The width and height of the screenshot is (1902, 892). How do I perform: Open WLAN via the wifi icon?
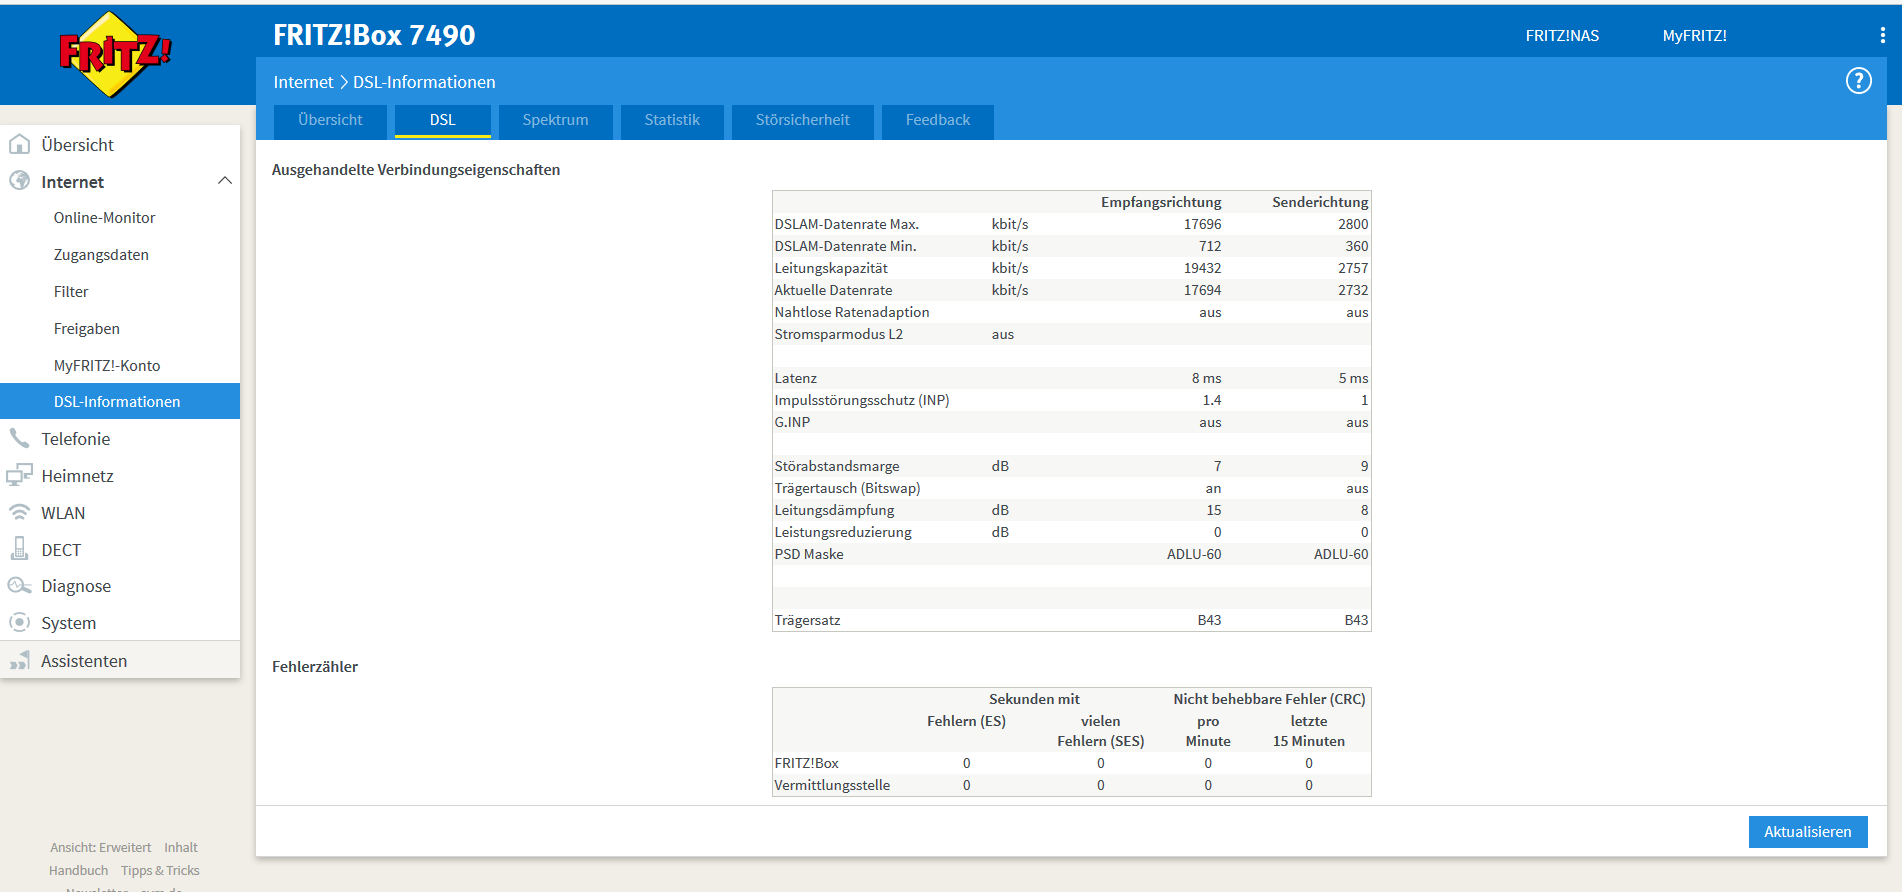click(19, 512)
